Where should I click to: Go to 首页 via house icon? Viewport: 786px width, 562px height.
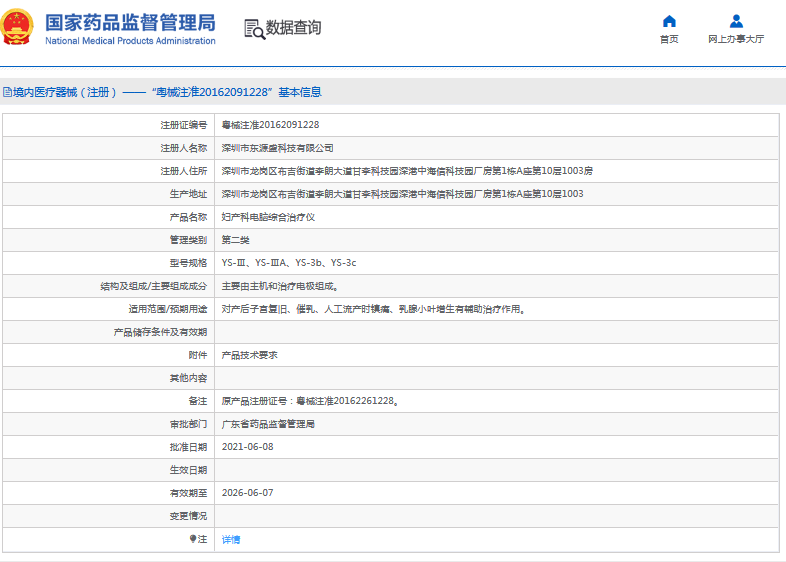click(x=669, y=21)
